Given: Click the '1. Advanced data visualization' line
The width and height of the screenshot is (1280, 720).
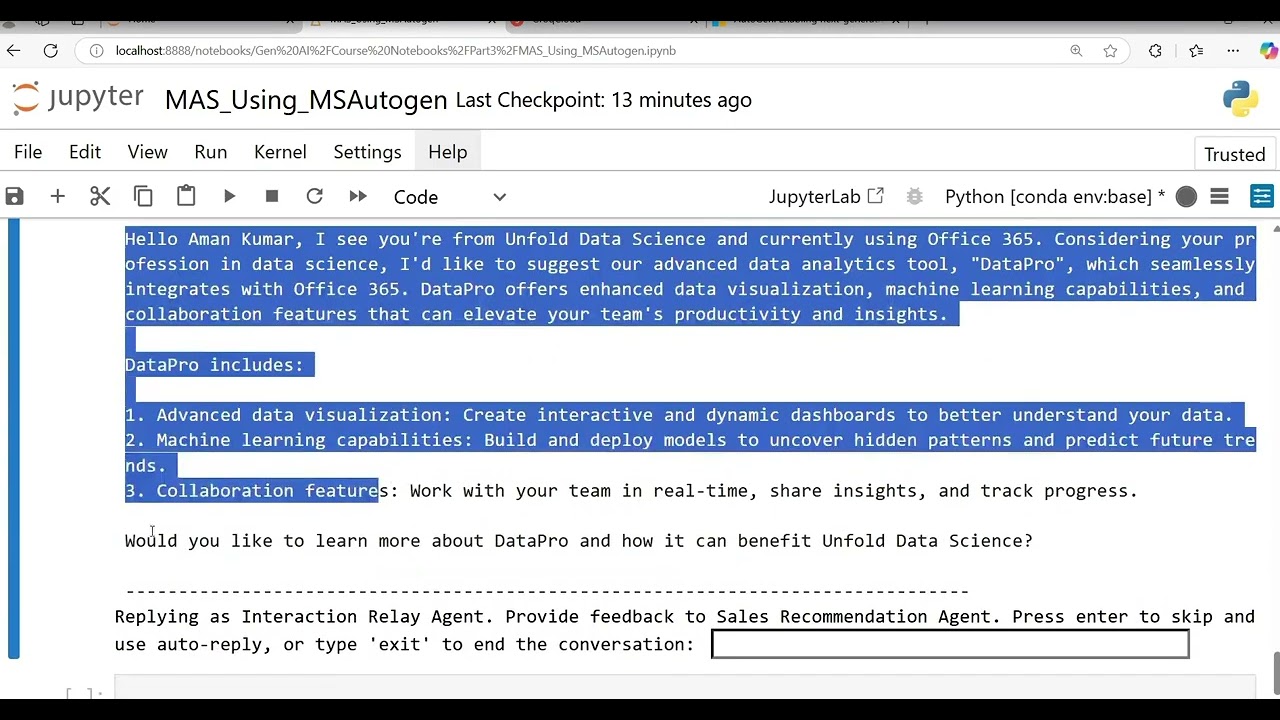Looking at the screenshot, I should (x=679, y=415).
